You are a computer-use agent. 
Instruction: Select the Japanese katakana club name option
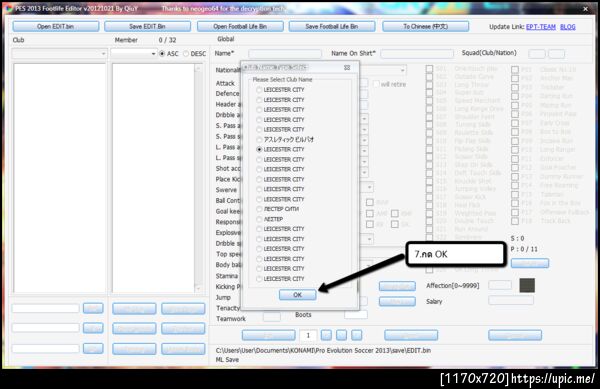259,140
